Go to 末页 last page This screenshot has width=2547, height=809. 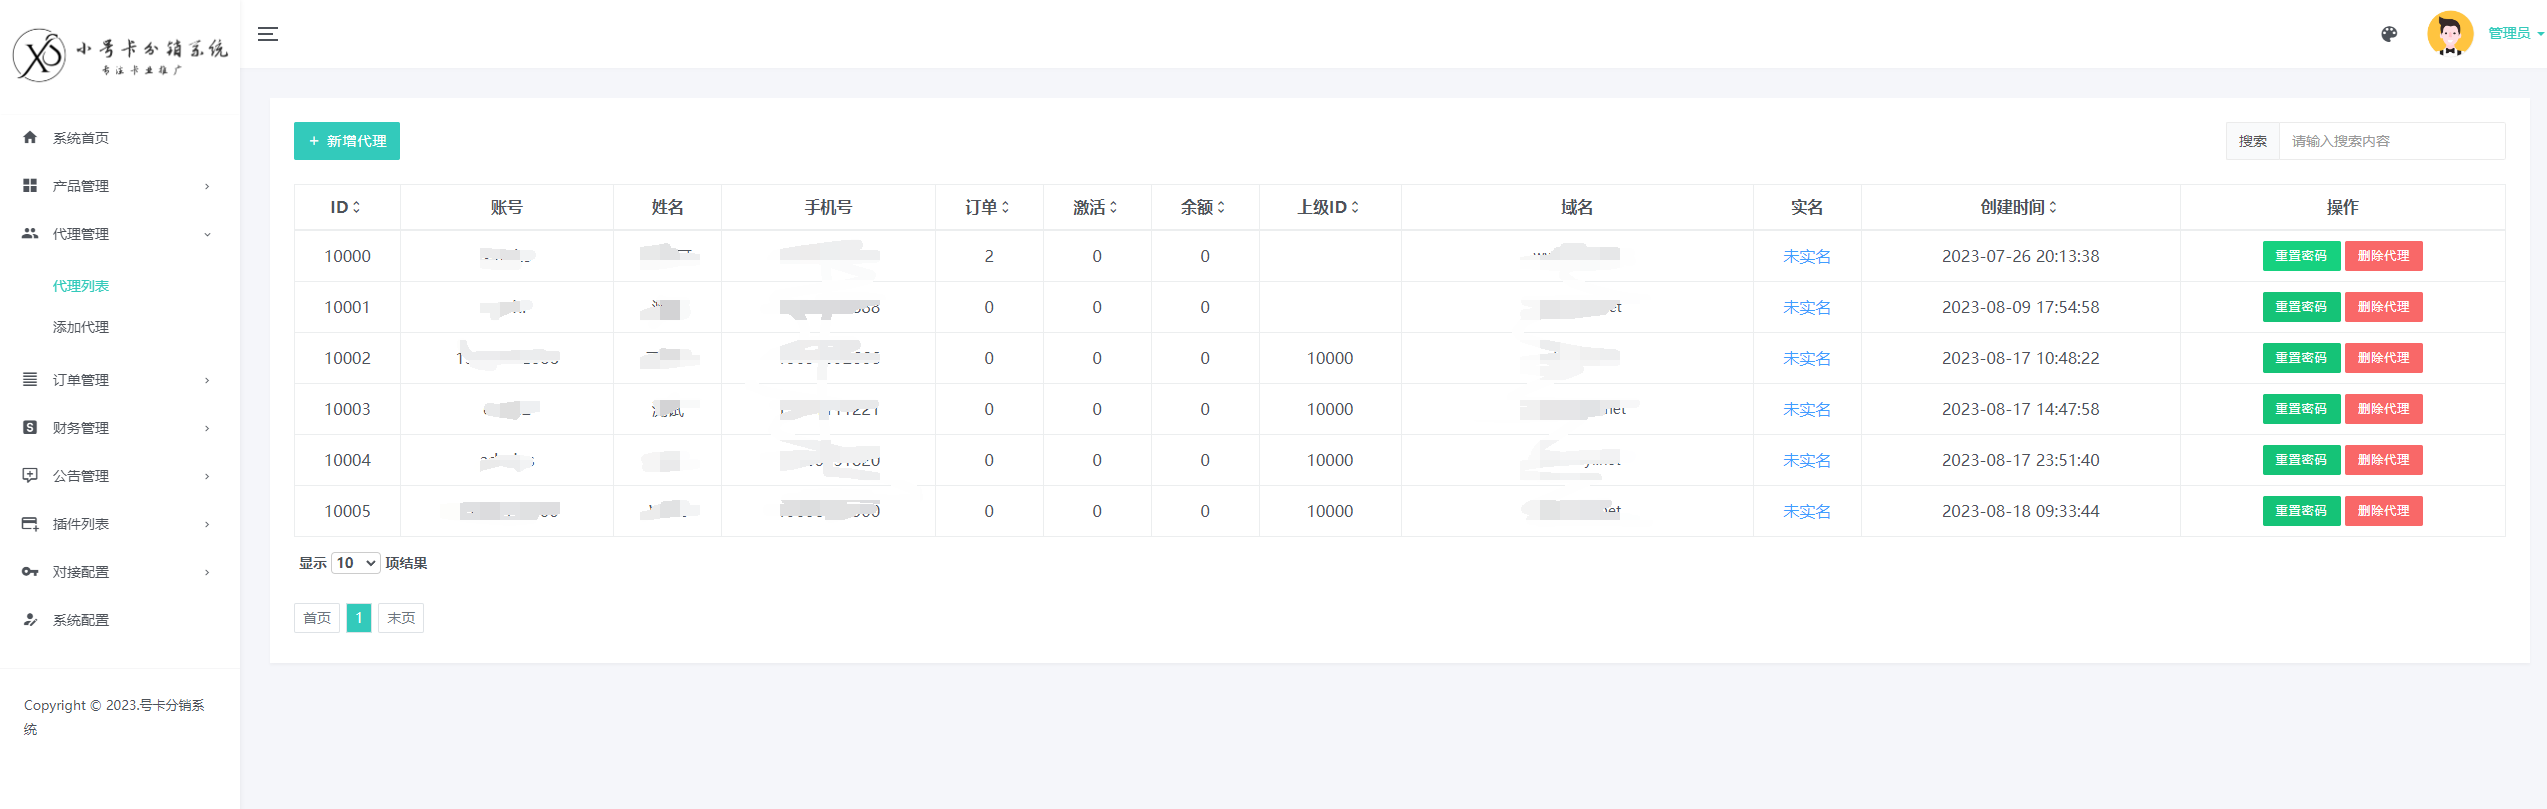point(401,618)
